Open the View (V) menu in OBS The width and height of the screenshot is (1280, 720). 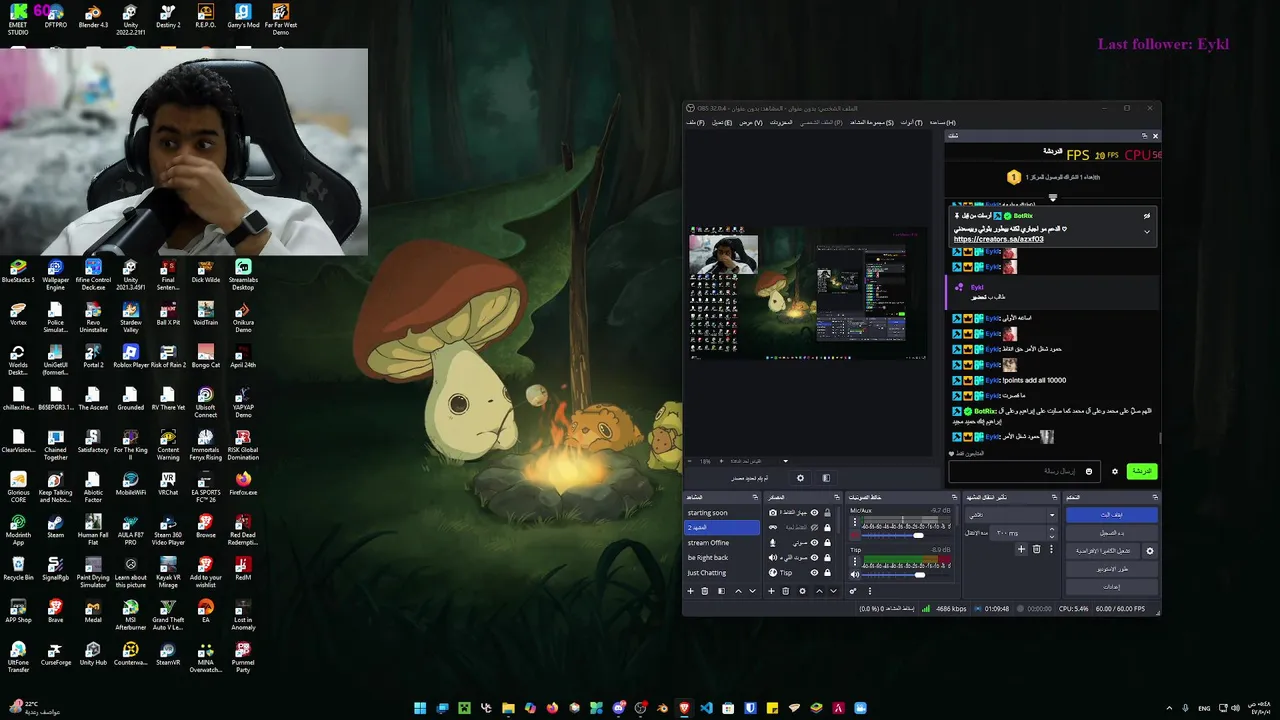[x=751, y=122]
